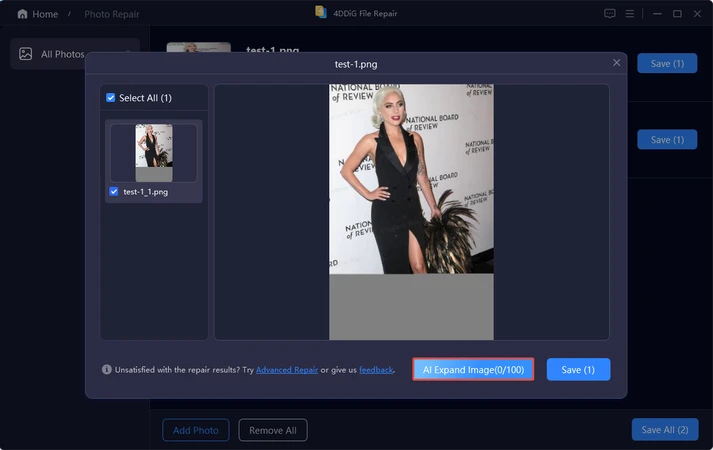The width and height of the screenshot is (713, 450).
Task: Click Save All (2) button
Action: point(665,429)
